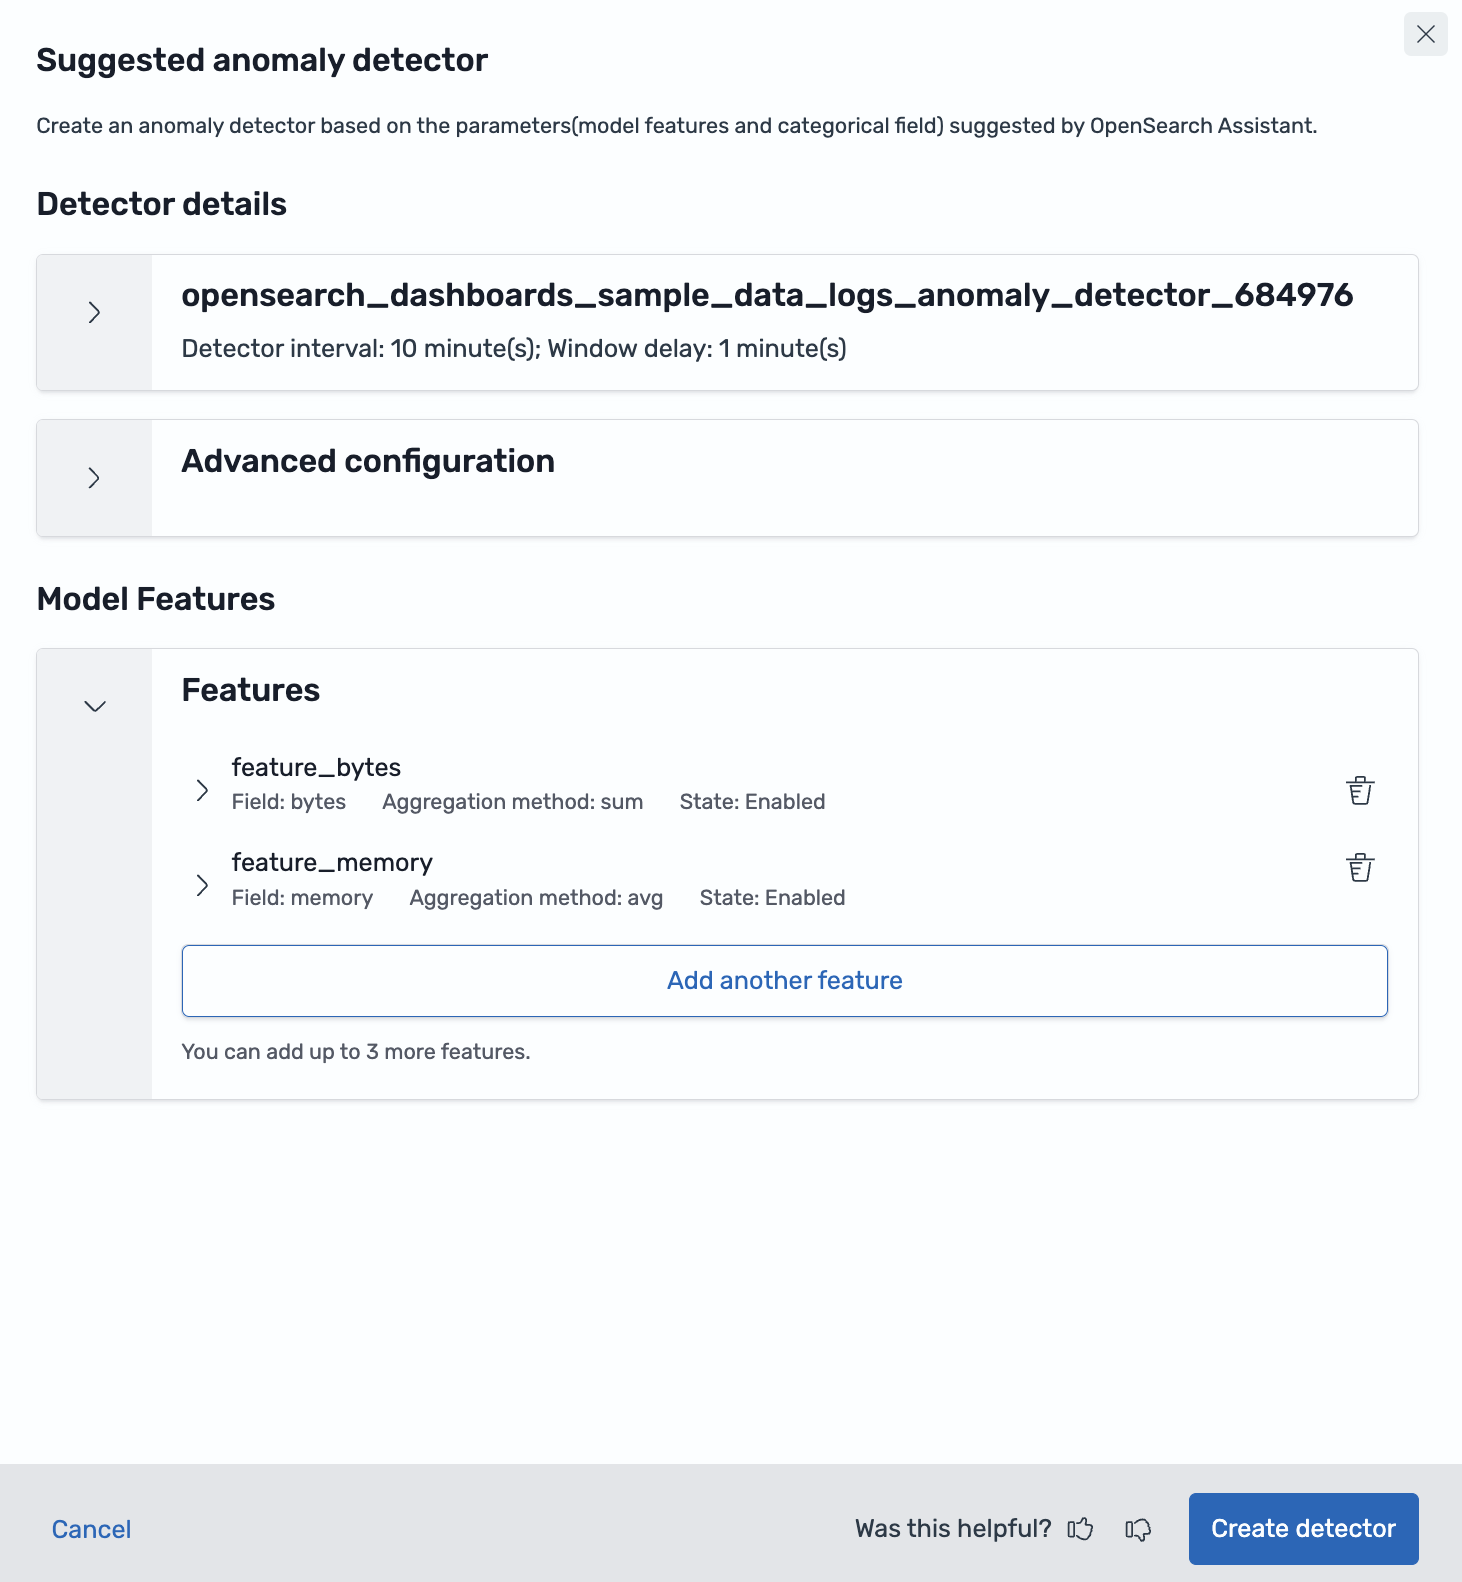Remove feature_memory using its trash icon

(1360, 867)
